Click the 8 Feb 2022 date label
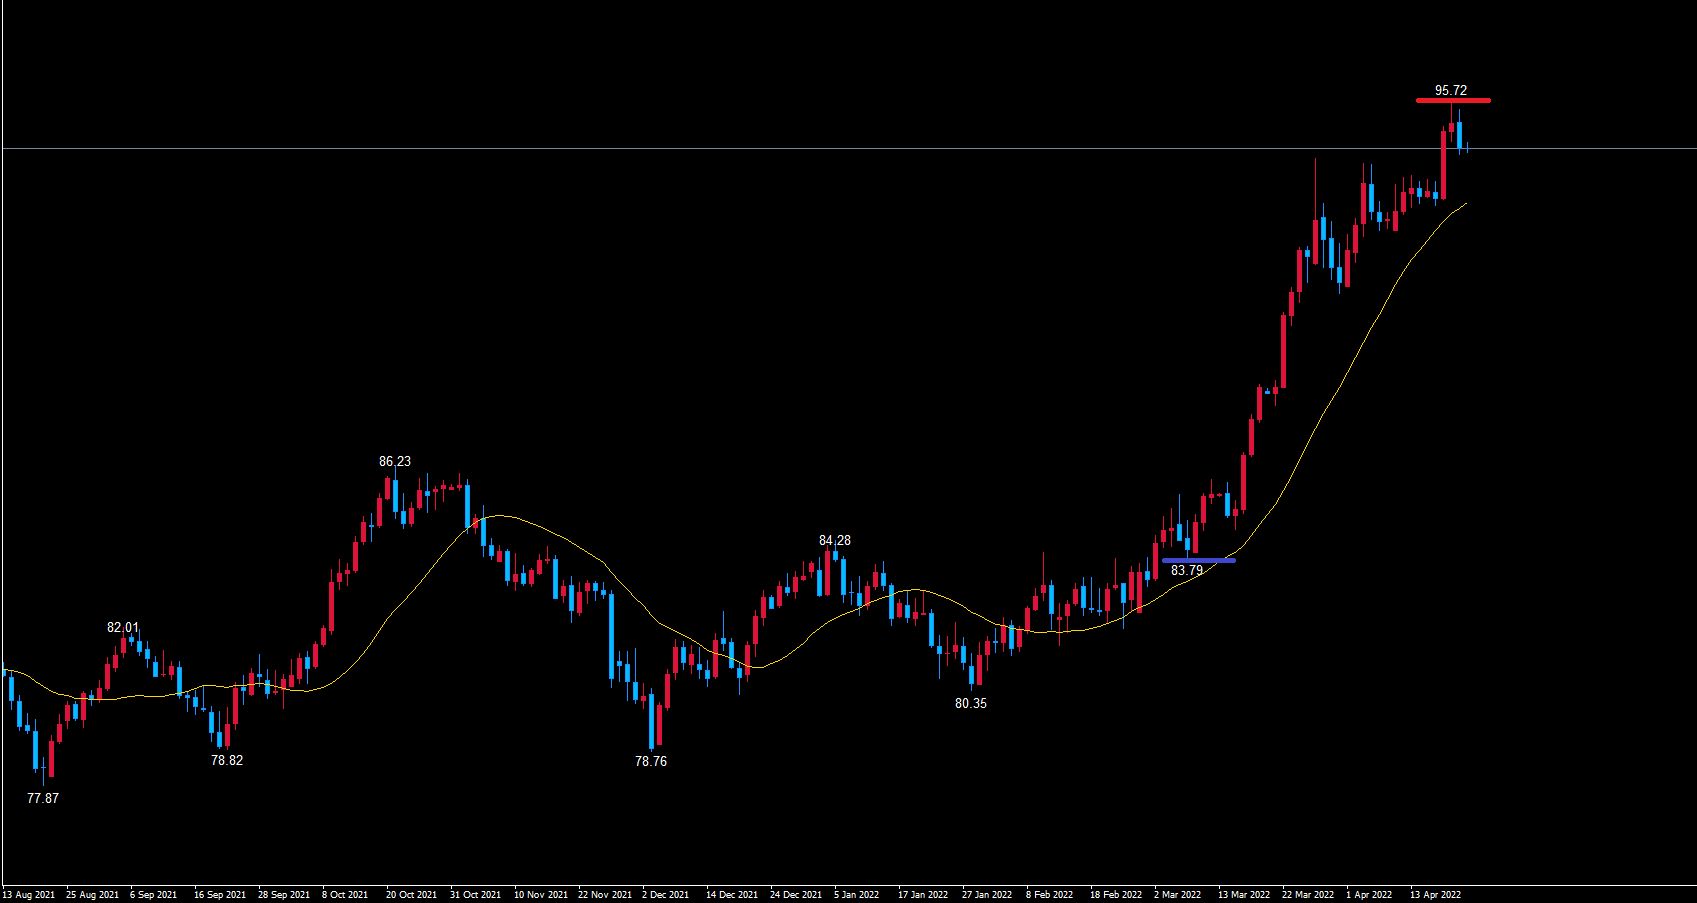This screenshot has height=903, width=1697. pyautogui.click(x=1049, y=894)
